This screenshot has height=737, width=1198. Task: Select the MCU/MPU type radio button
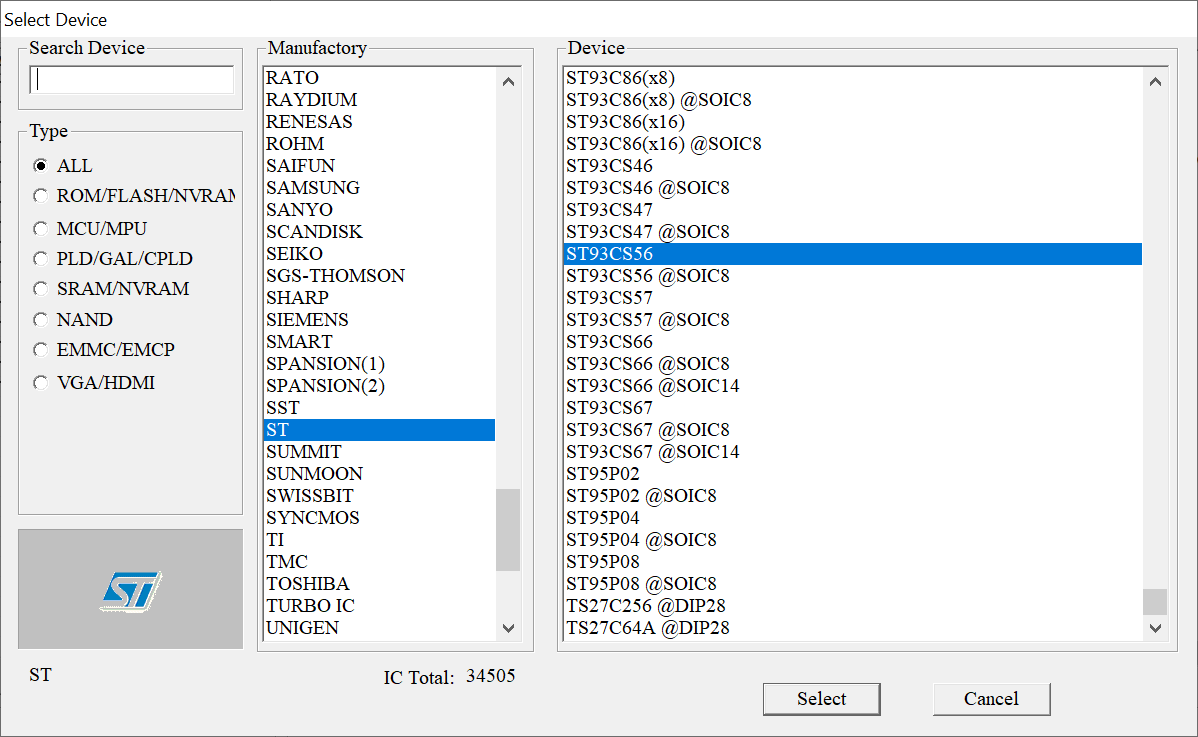(40, 228)
